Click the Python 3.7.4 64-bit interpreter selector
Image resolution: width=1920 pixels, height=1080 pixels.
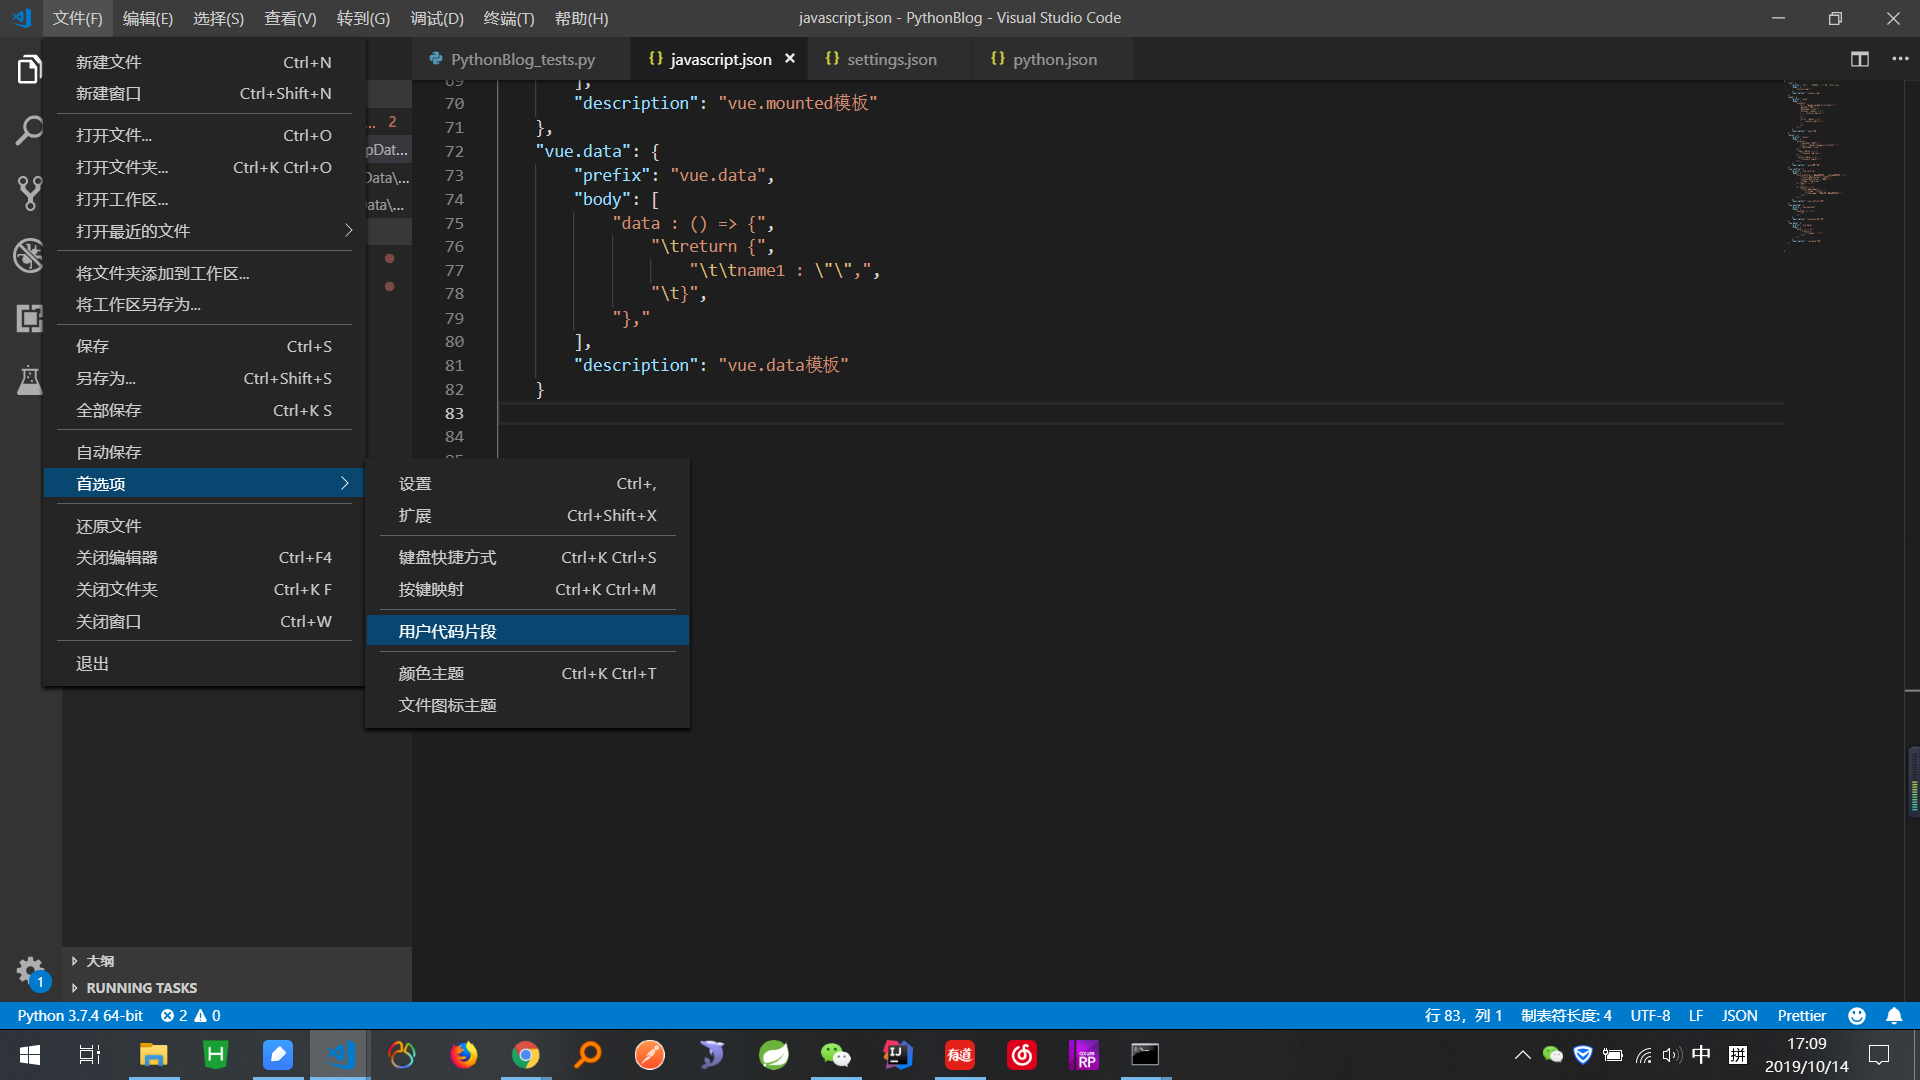pyautogui.click(x=80, y=1016)
